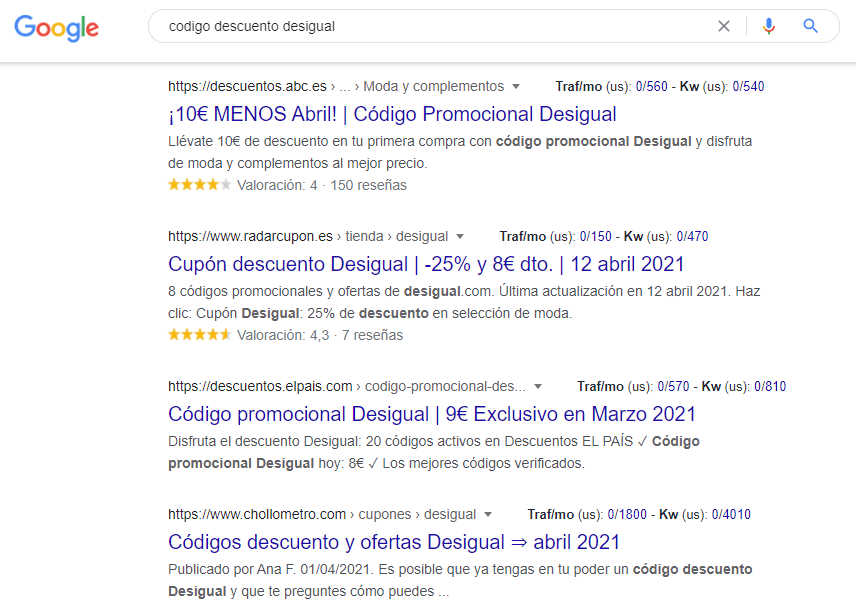Click the star rating with 7 reseñas

[200, 335]
